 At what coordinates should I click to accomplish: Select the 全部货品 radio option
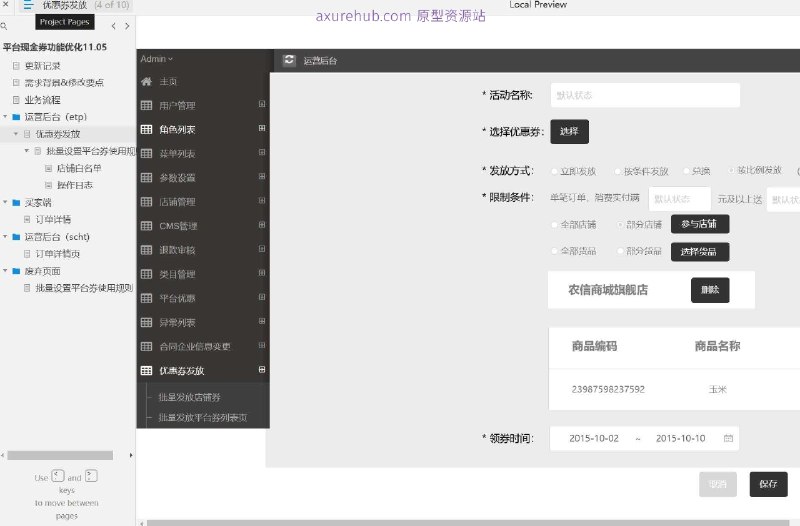pos(554,251)
